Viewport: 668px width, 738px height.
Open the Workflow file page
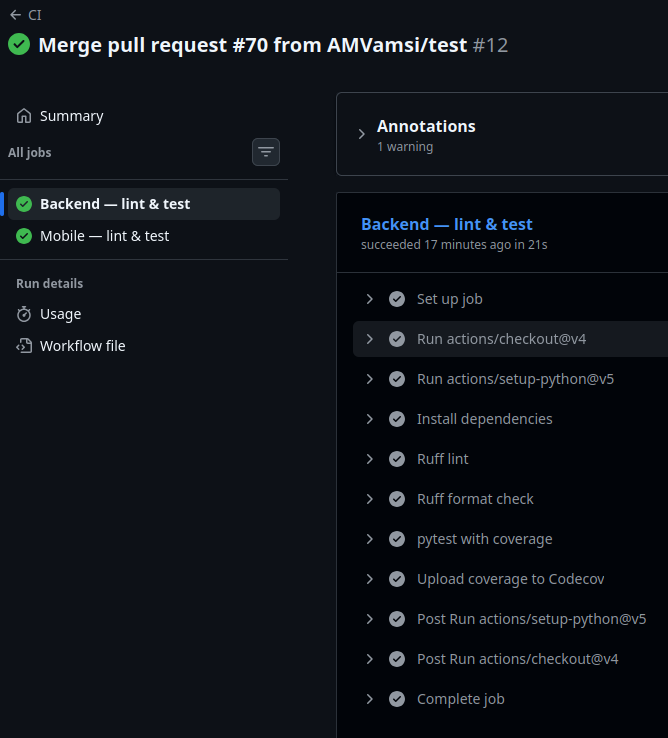(x=144, y=346)
